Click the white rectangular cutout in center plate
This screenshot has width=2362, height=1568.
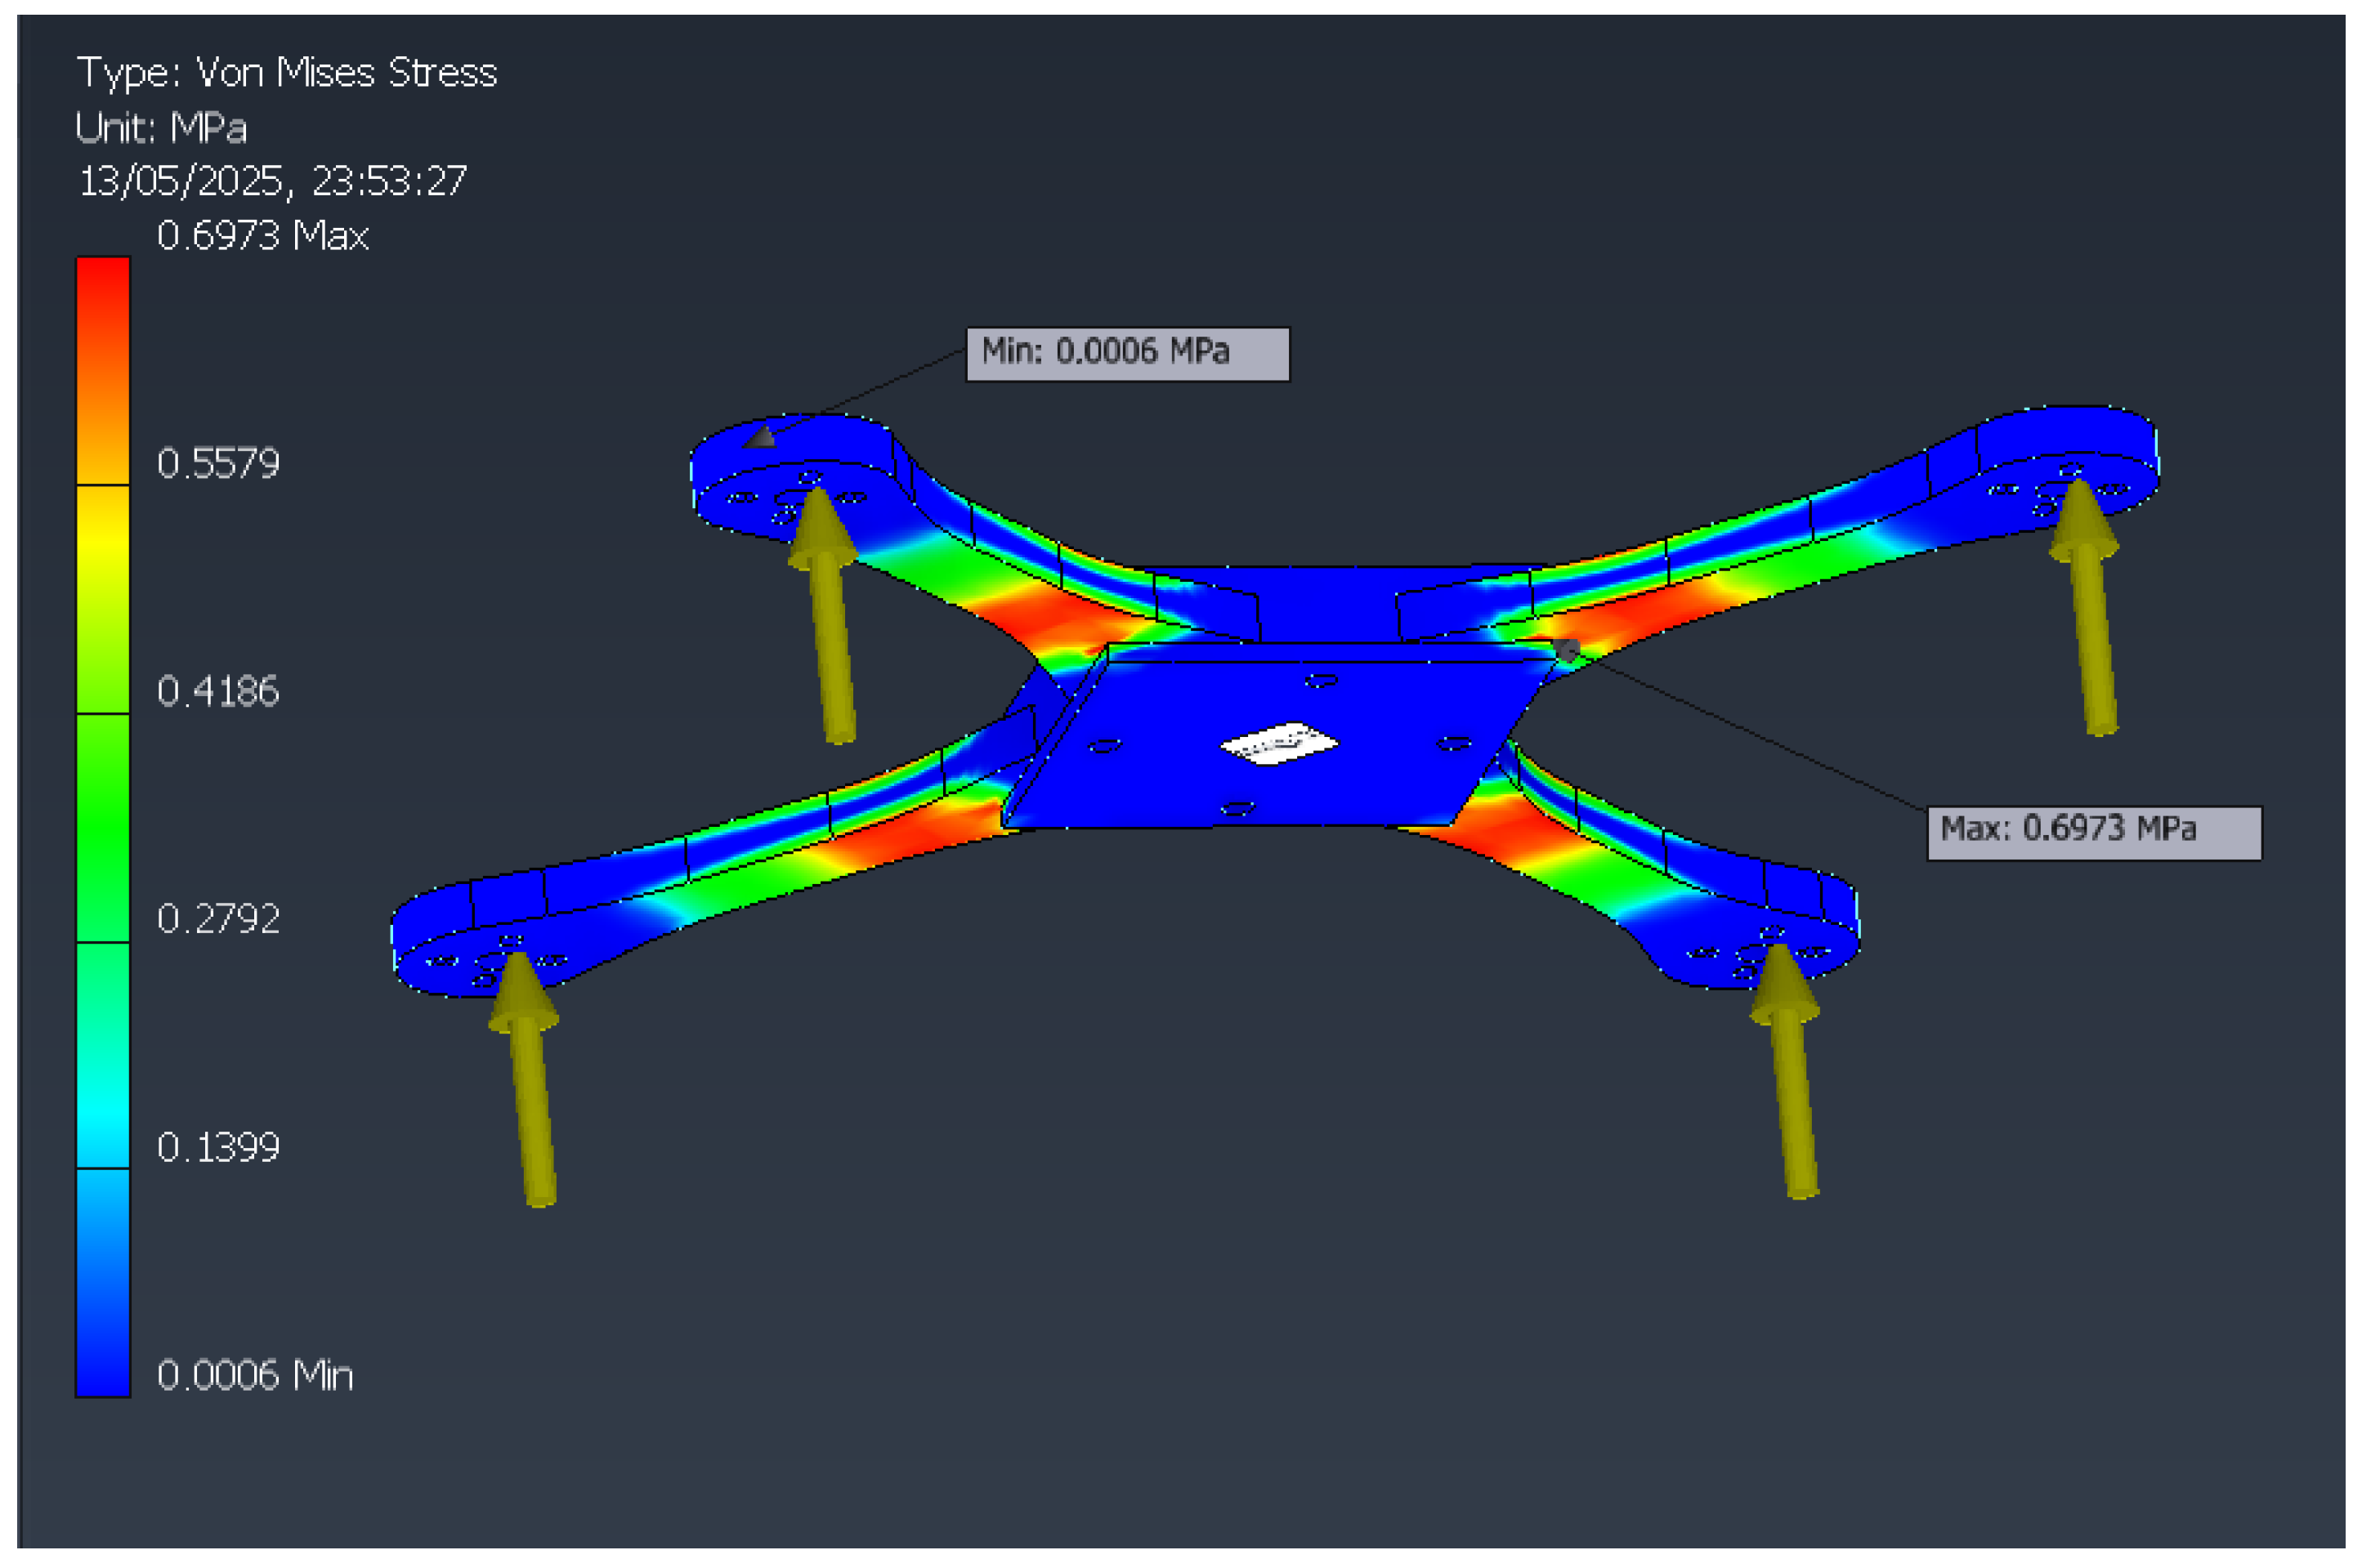(1279, 745)
